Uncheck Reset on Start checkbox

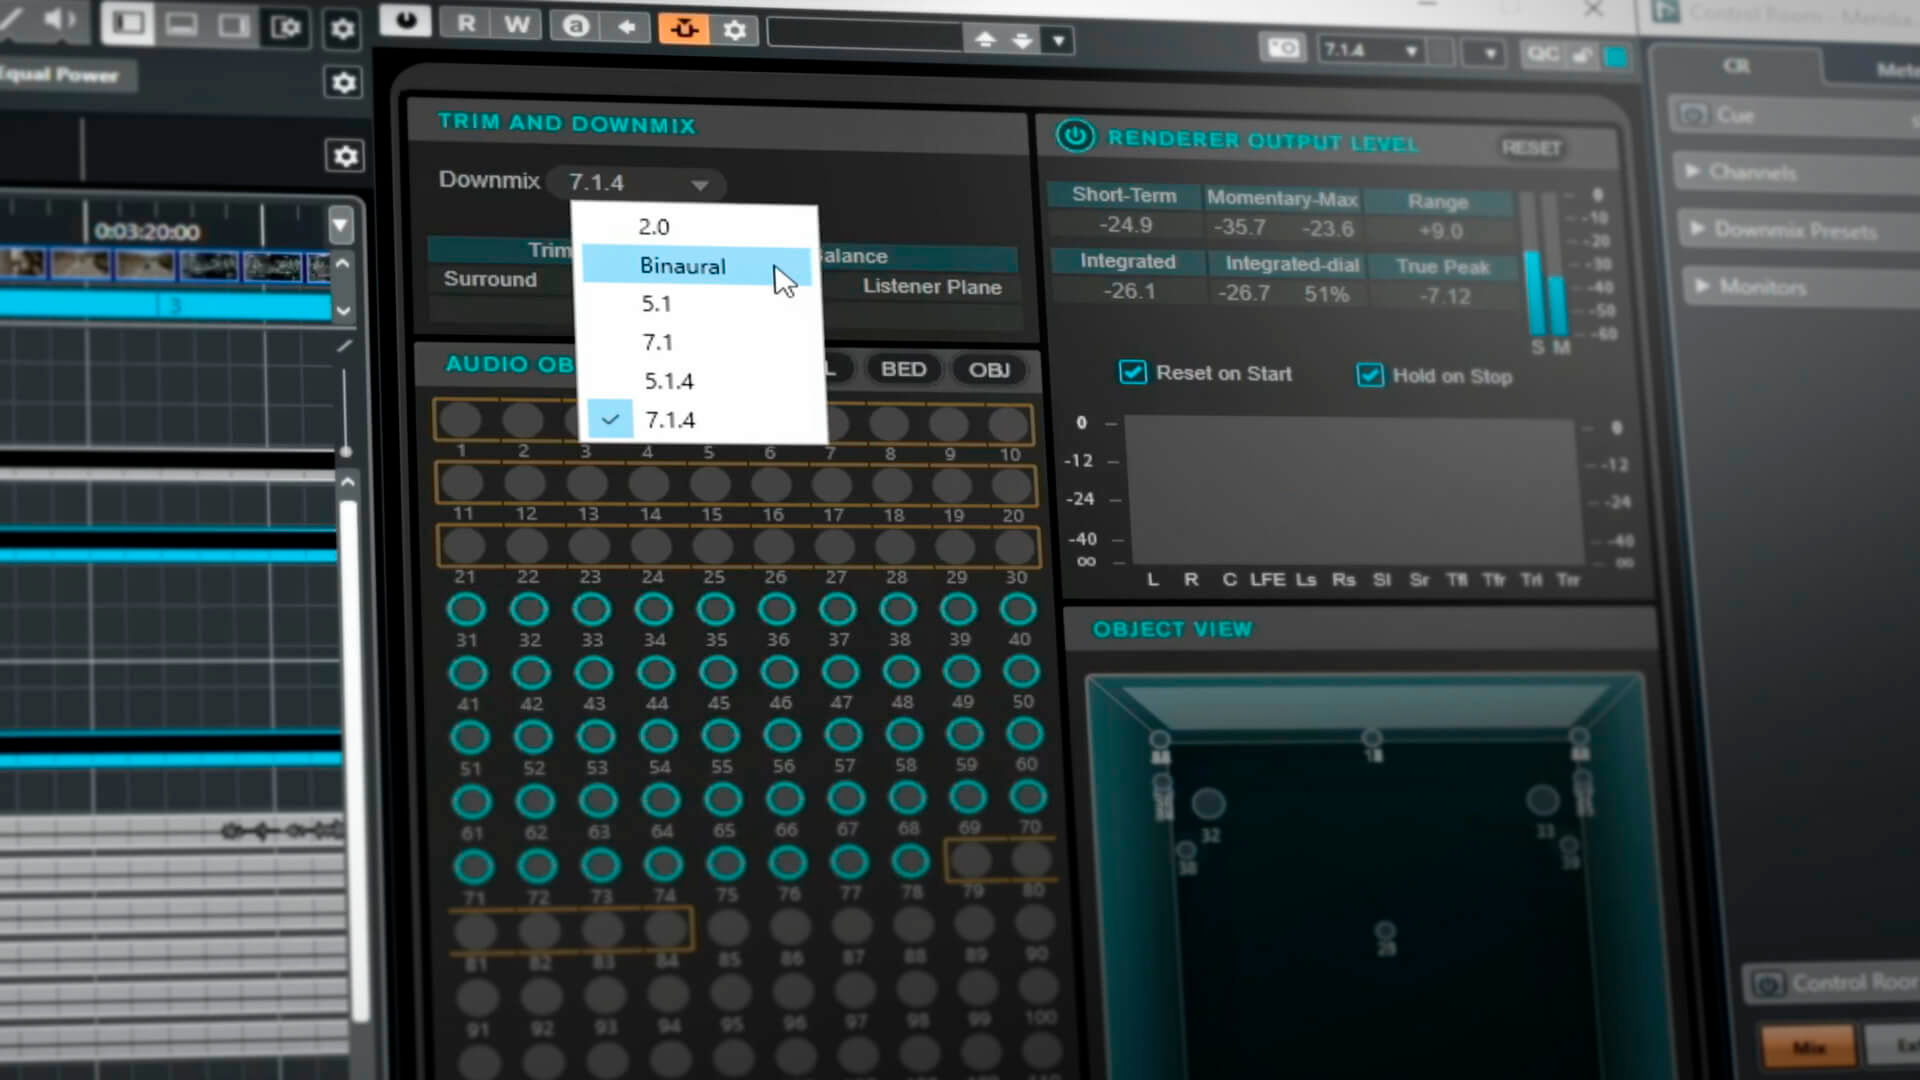1132,373
